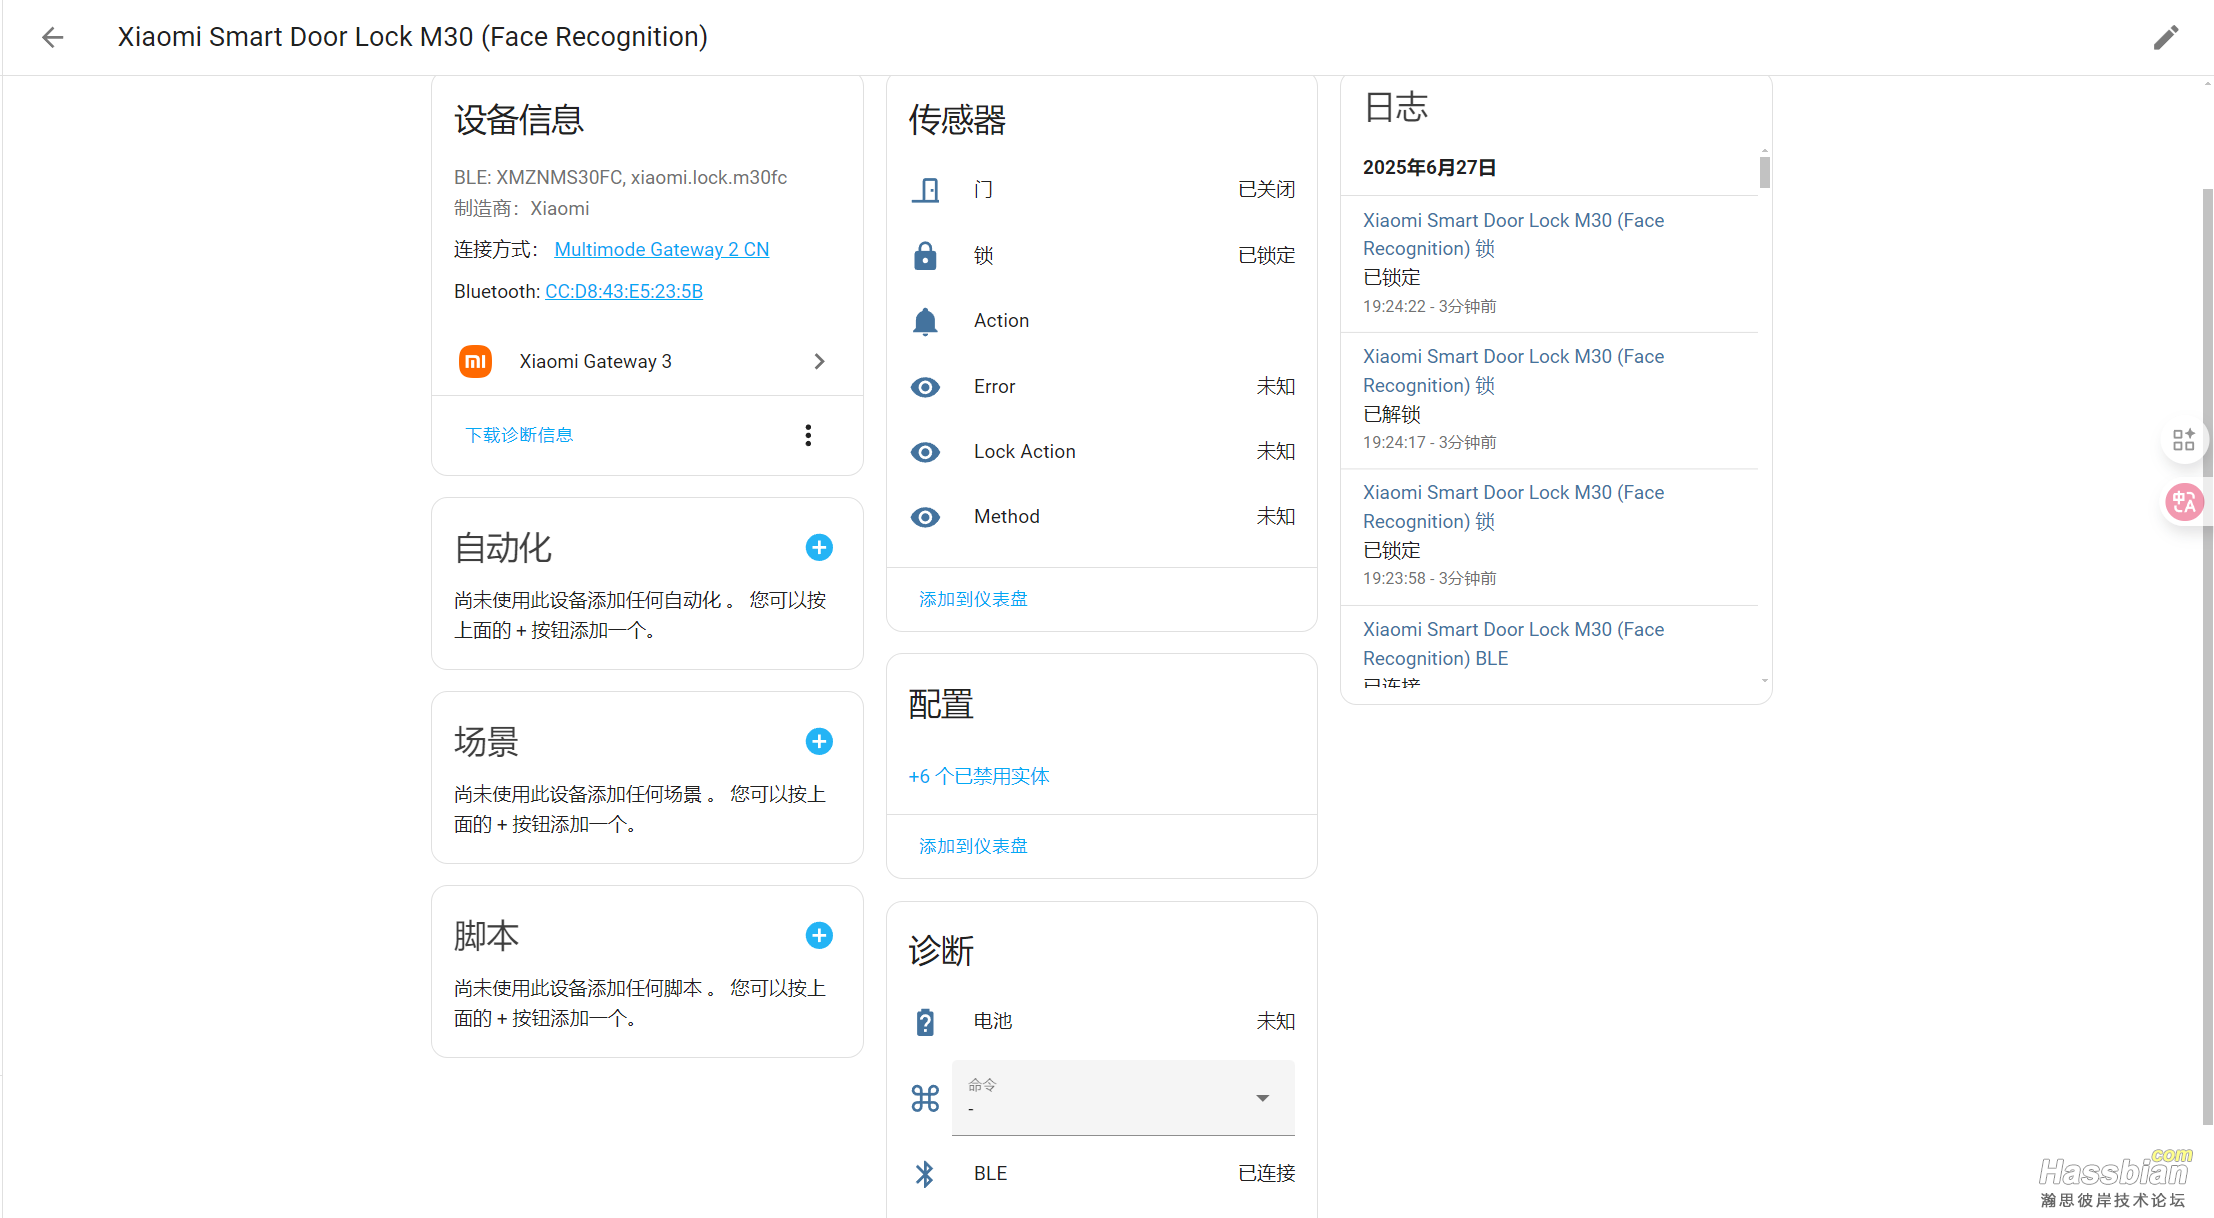Open the Error row showing 未知
This screenshot has width=2214, height=1218.
click(1102, 387)
